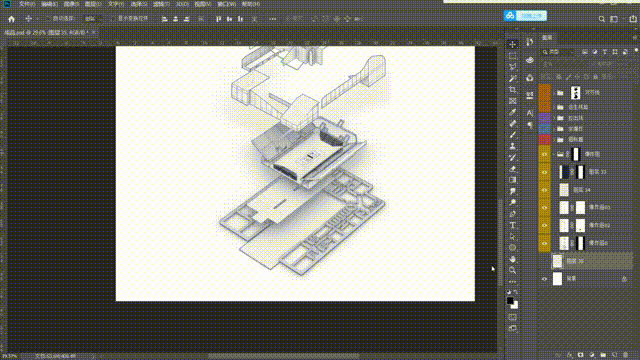Select the Eyedropper tool
The image size is (640, 360).
[x=513, y=112]
